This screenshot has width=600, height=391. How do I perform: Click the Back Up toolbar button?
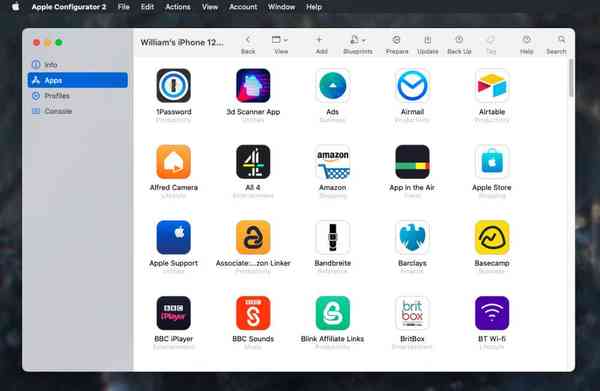coord(459,44)
